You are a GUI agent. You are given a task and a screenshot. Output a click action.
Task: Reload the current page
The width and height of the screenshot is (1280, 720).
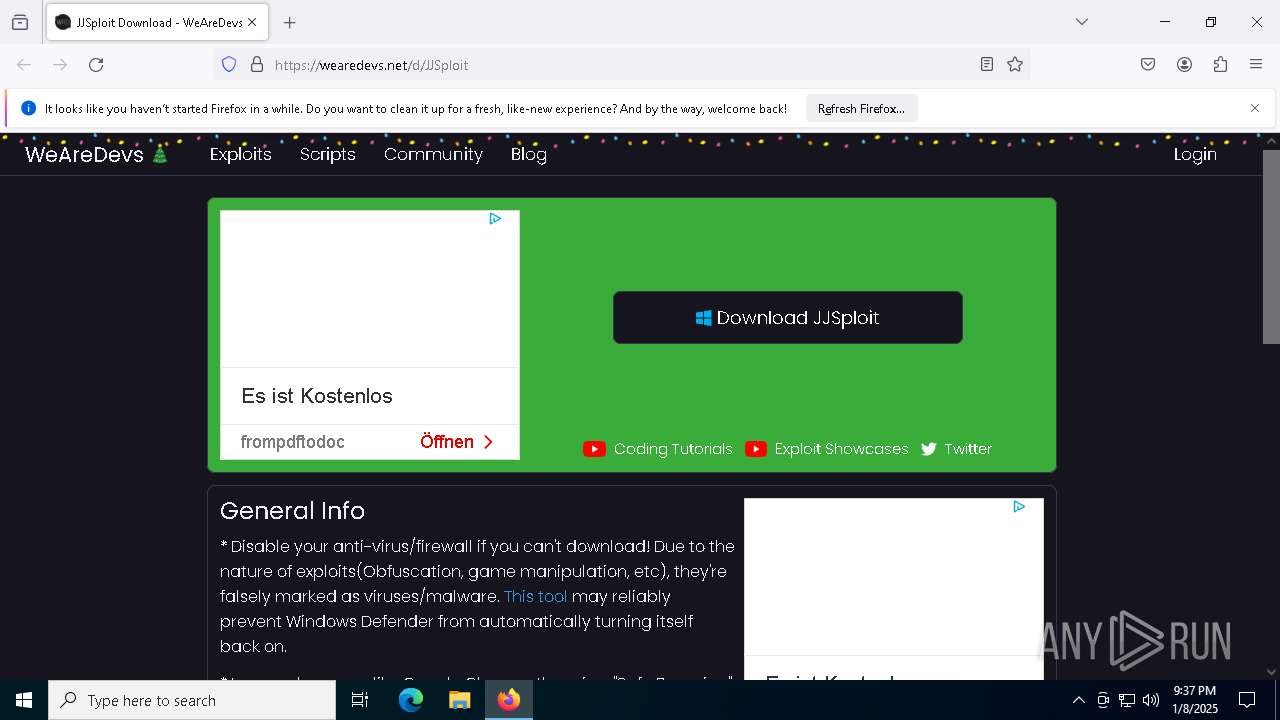(96, 65)
